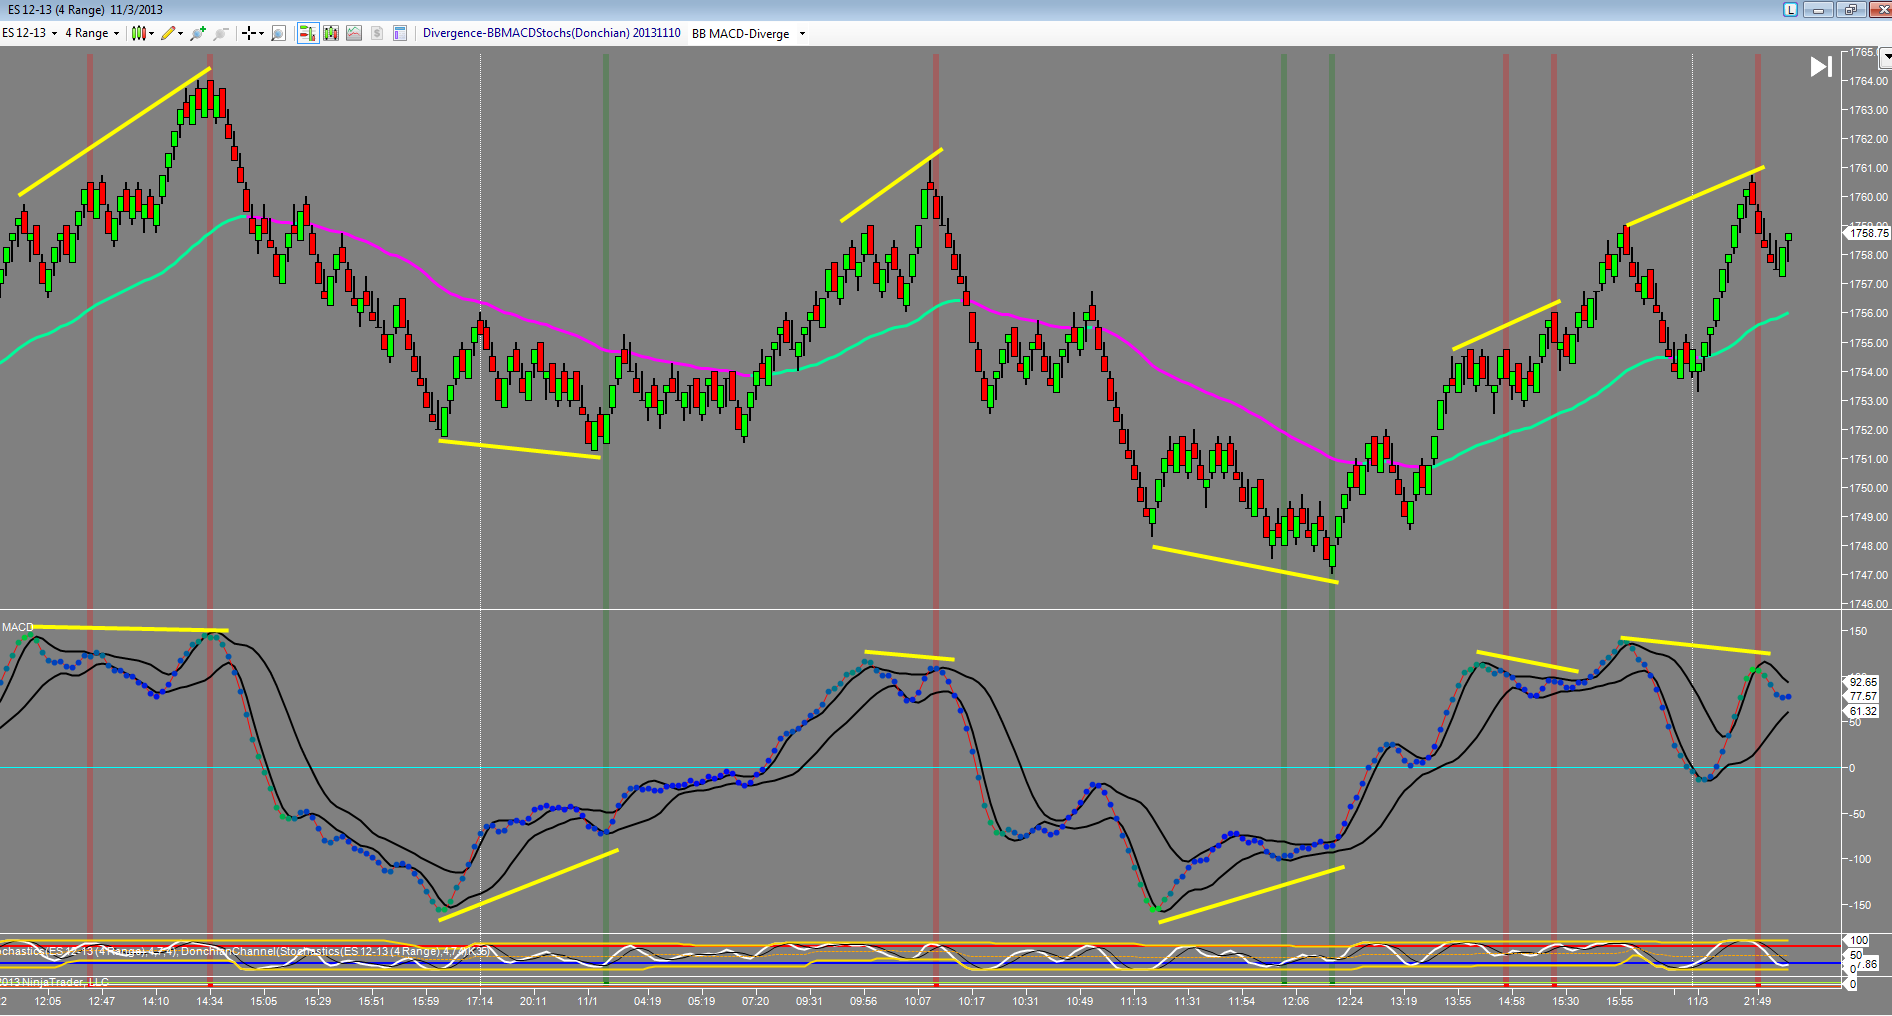Click the 77.57 MACD value marker
The image size is (1892, 1016).
(1862, 696)
